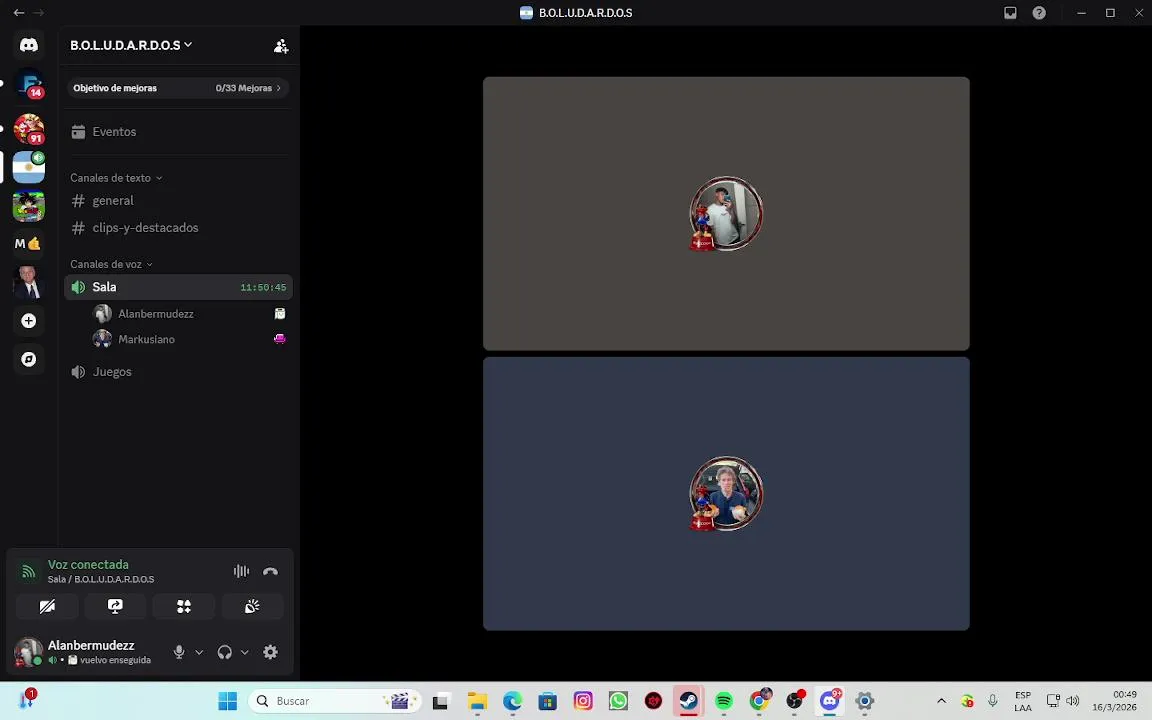Collapse the Canales de voz category

111,264
